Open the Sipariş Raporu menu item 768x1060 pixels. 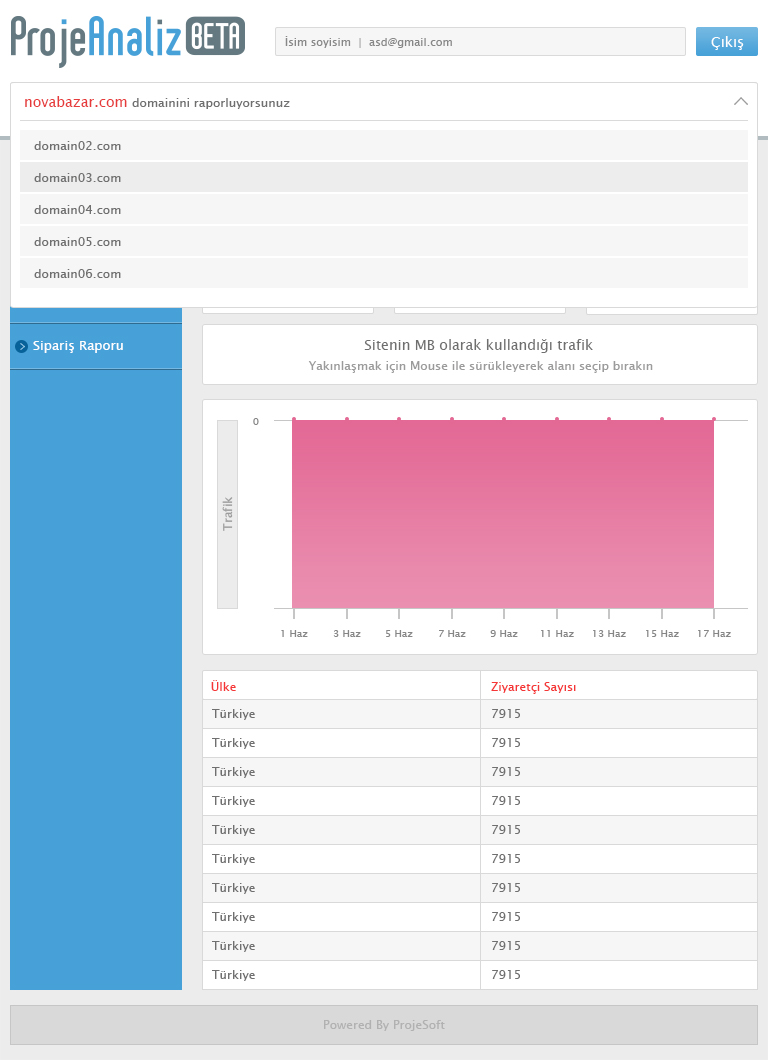click(x=78, y=346)
